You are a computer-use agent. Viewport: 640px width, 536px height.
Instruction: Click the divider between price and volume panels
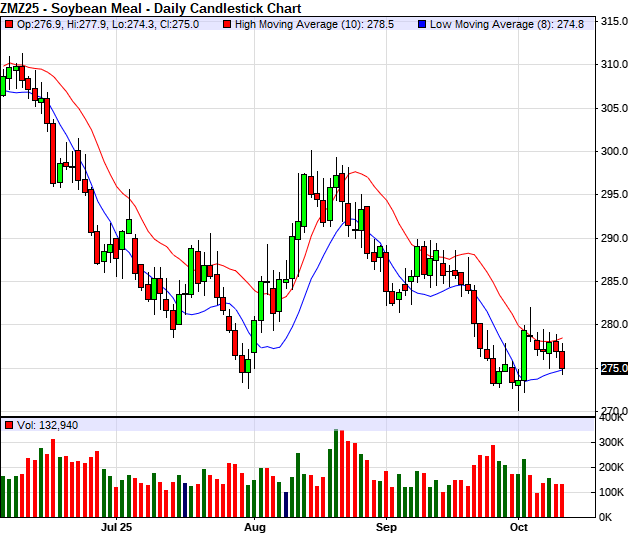point(300,416)
